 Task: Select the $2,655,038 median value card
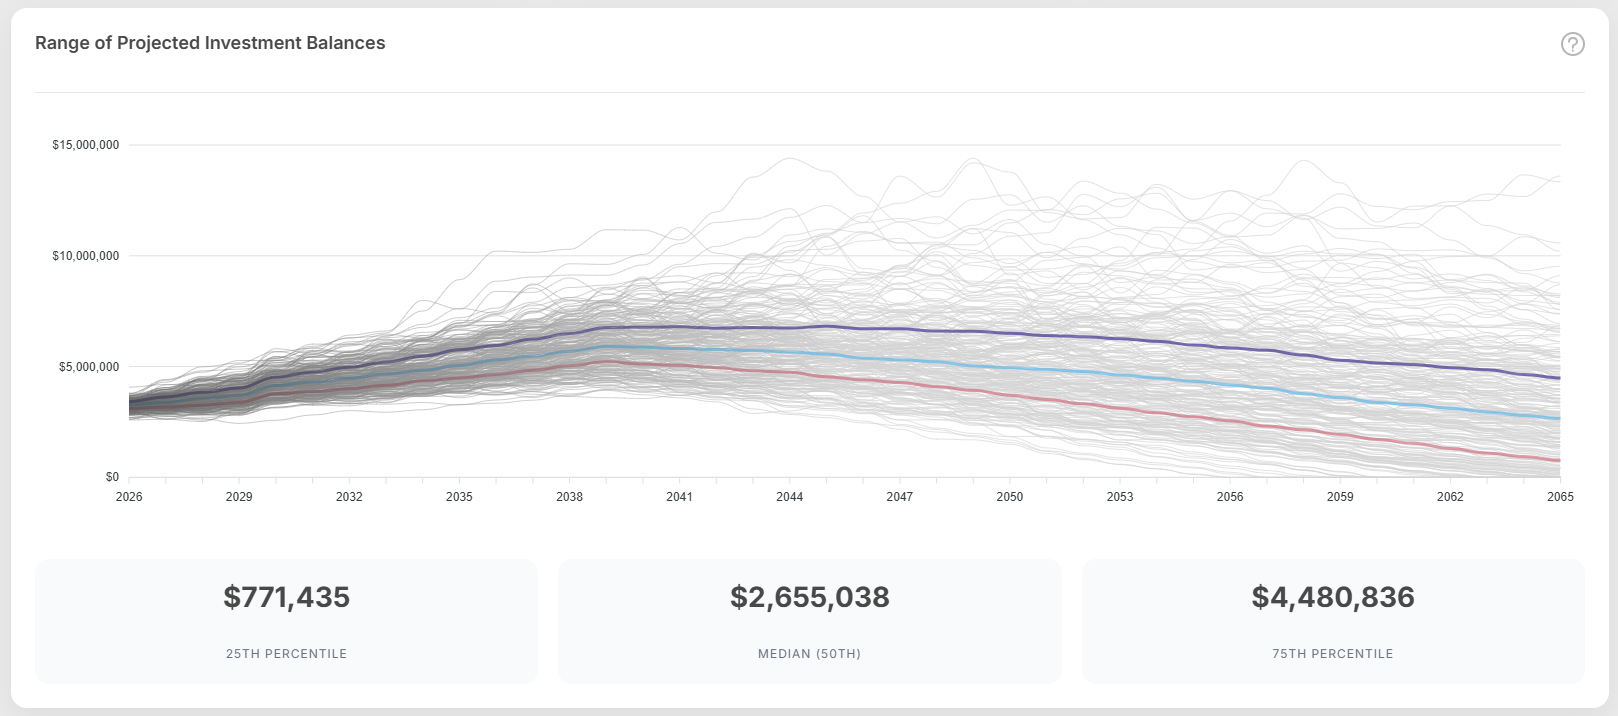(809, 620)
